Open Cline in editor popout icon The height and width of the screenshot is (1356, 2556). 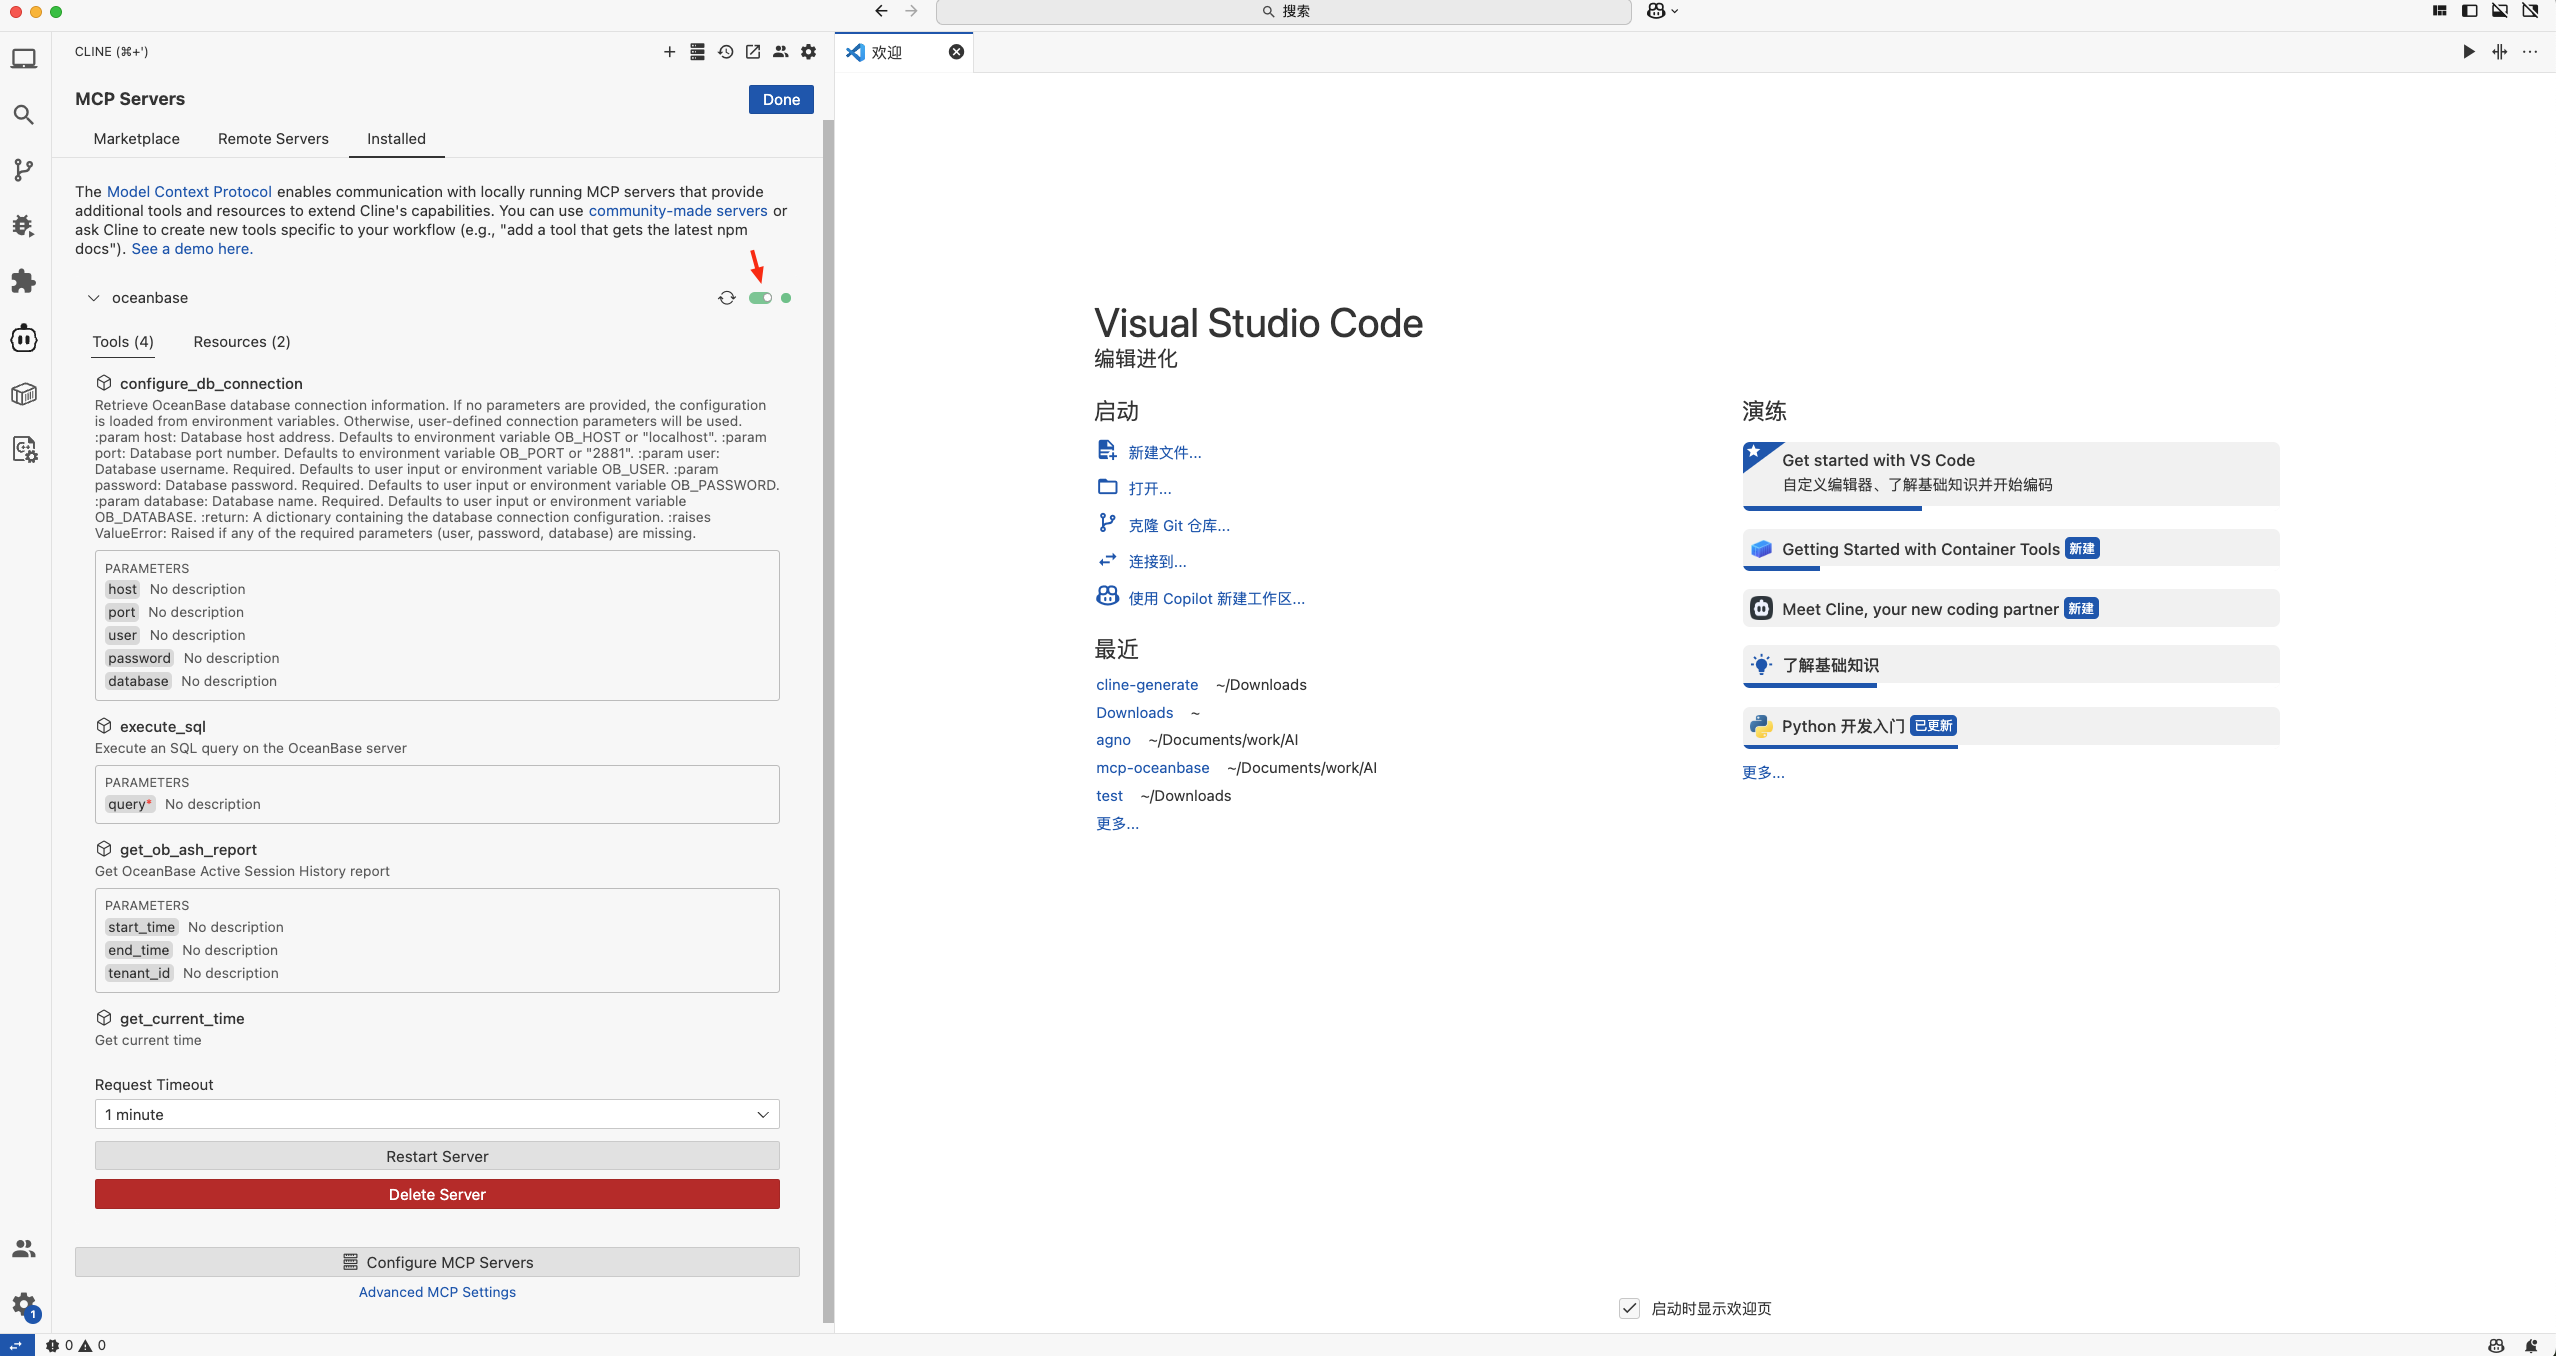(x=753, y=52)
